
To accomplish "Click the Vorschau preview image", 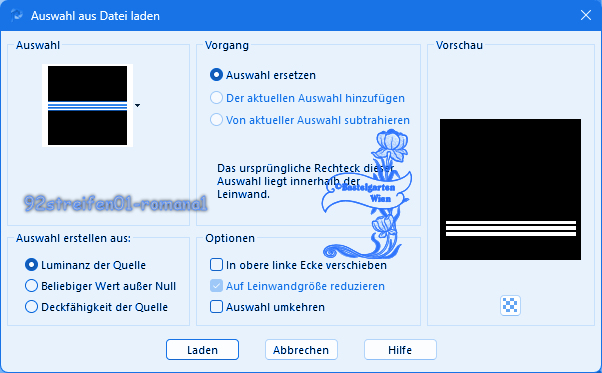I will point(510,189).
